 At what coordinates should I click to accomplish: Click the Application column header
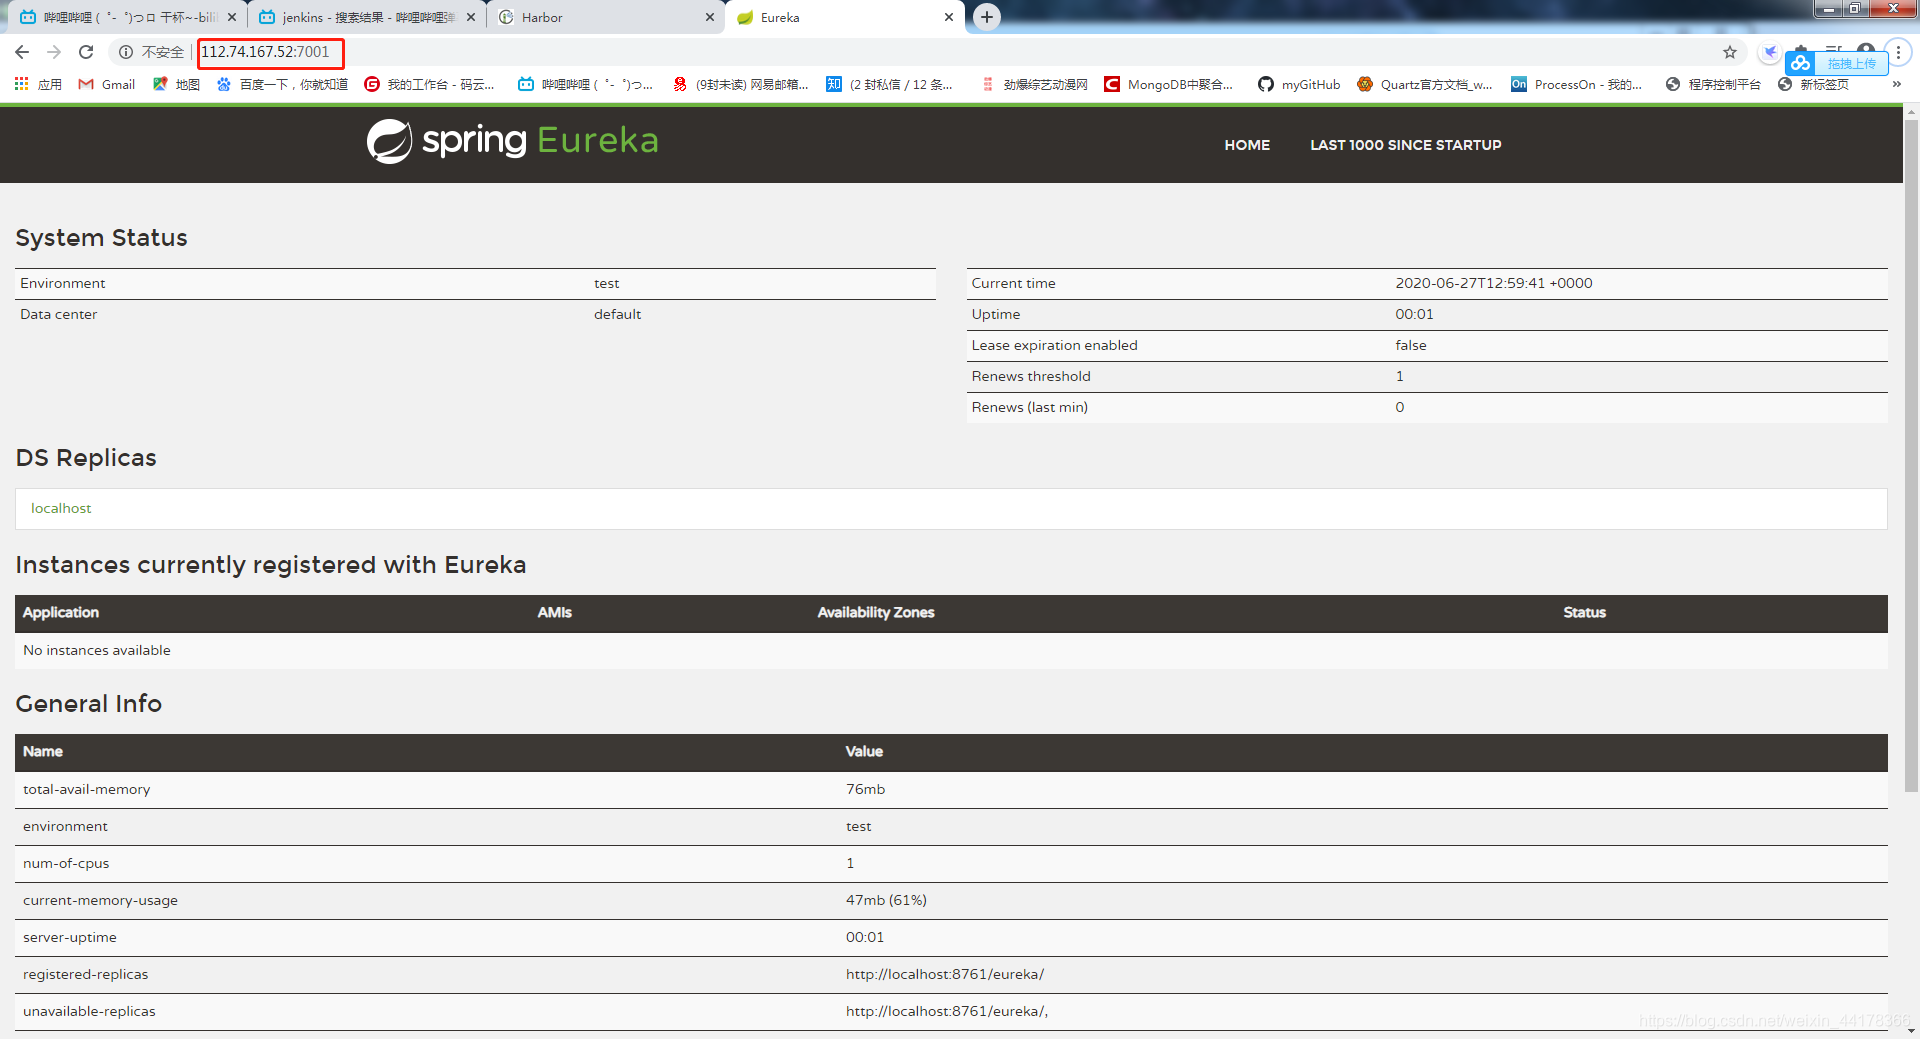coord(61,612)
